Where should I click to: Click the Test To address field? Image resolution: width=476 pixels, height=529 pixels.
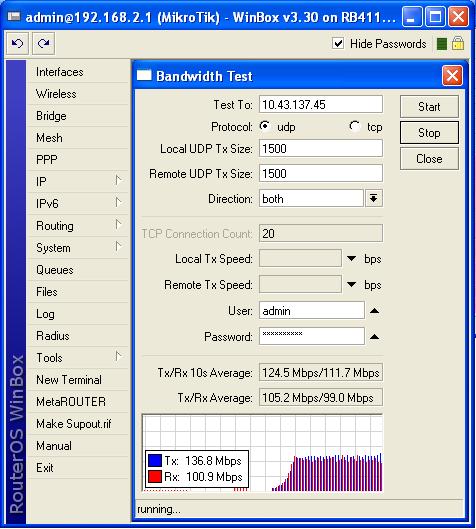321,105
